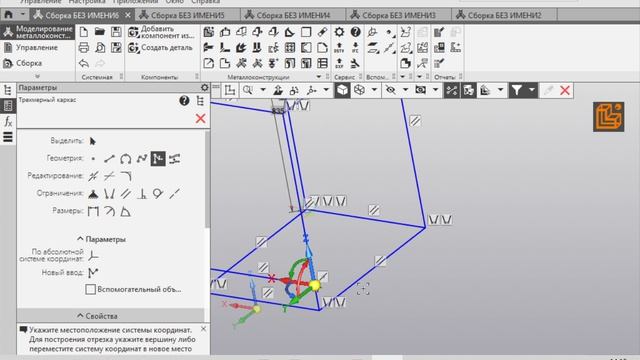The height and width of the screenshot is (360, 640).
Task: Open the fx variables panel in the sidebar
Action: tap(8, 122)
